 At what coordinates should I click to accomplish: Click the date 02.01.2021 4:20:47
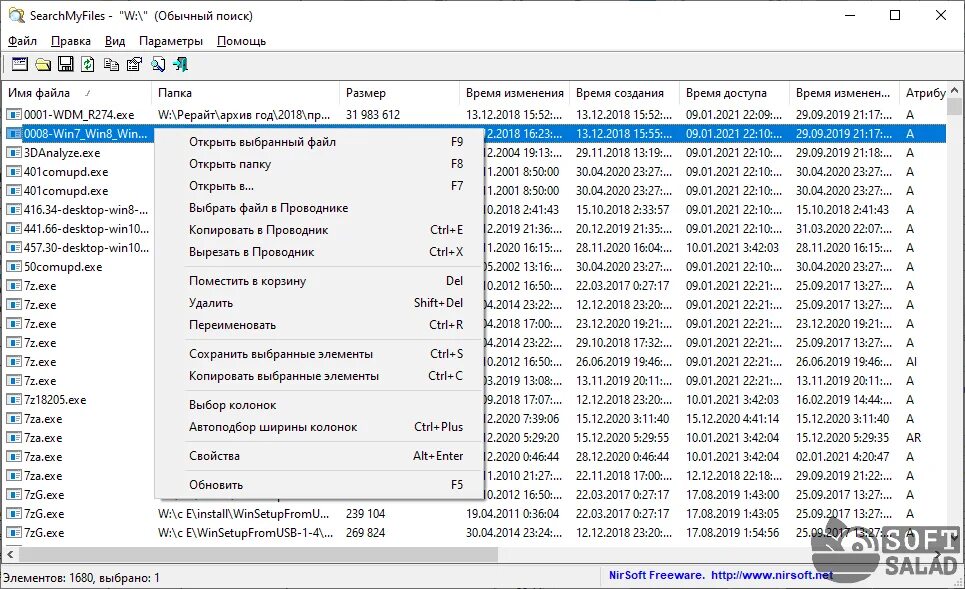(842, 457)
